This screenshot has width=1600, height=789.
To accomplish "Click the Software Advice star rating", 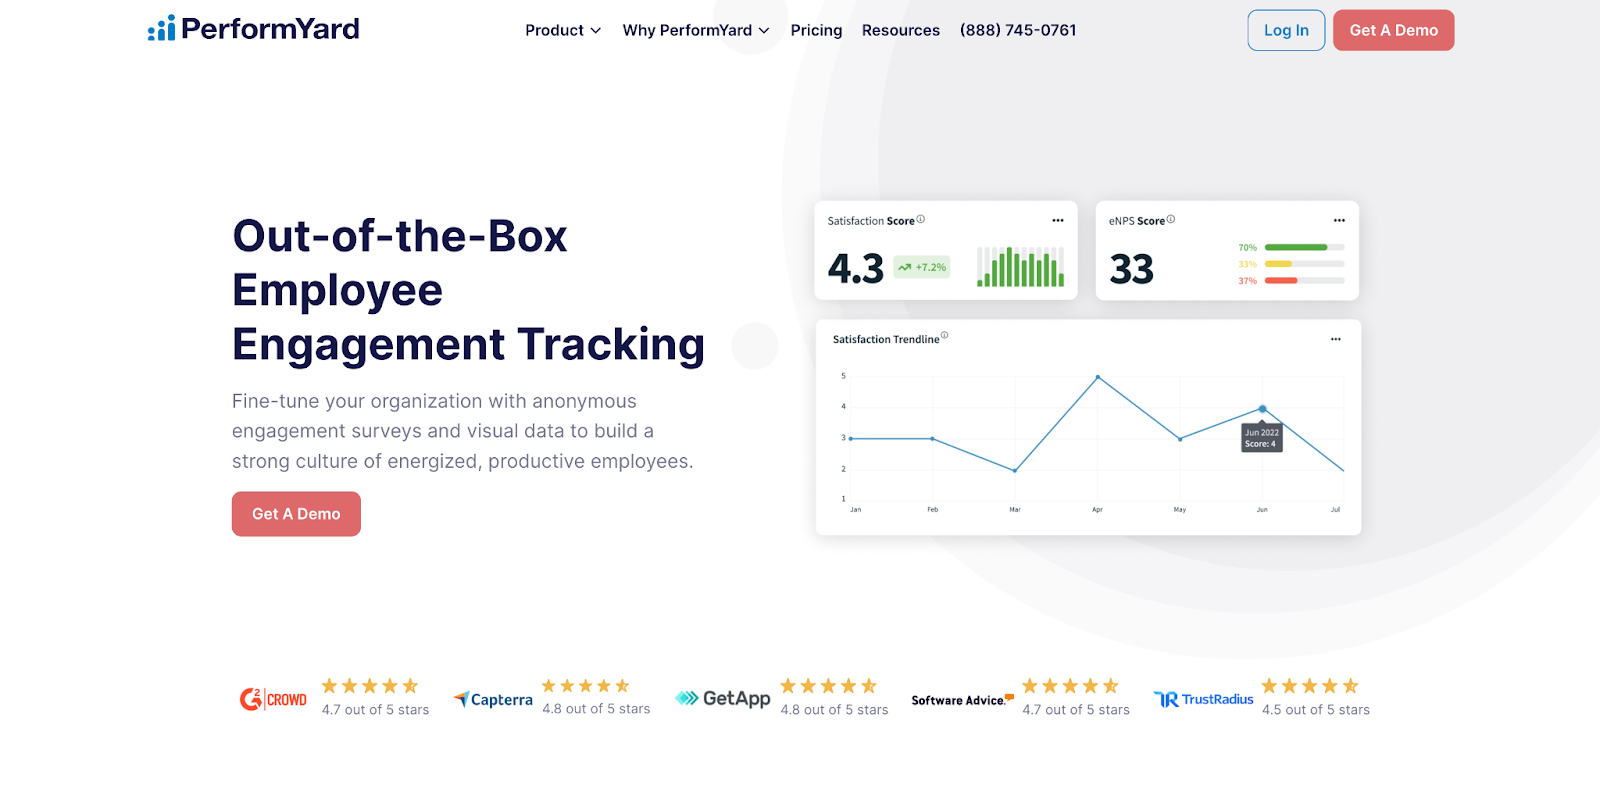I will 1070,686.
